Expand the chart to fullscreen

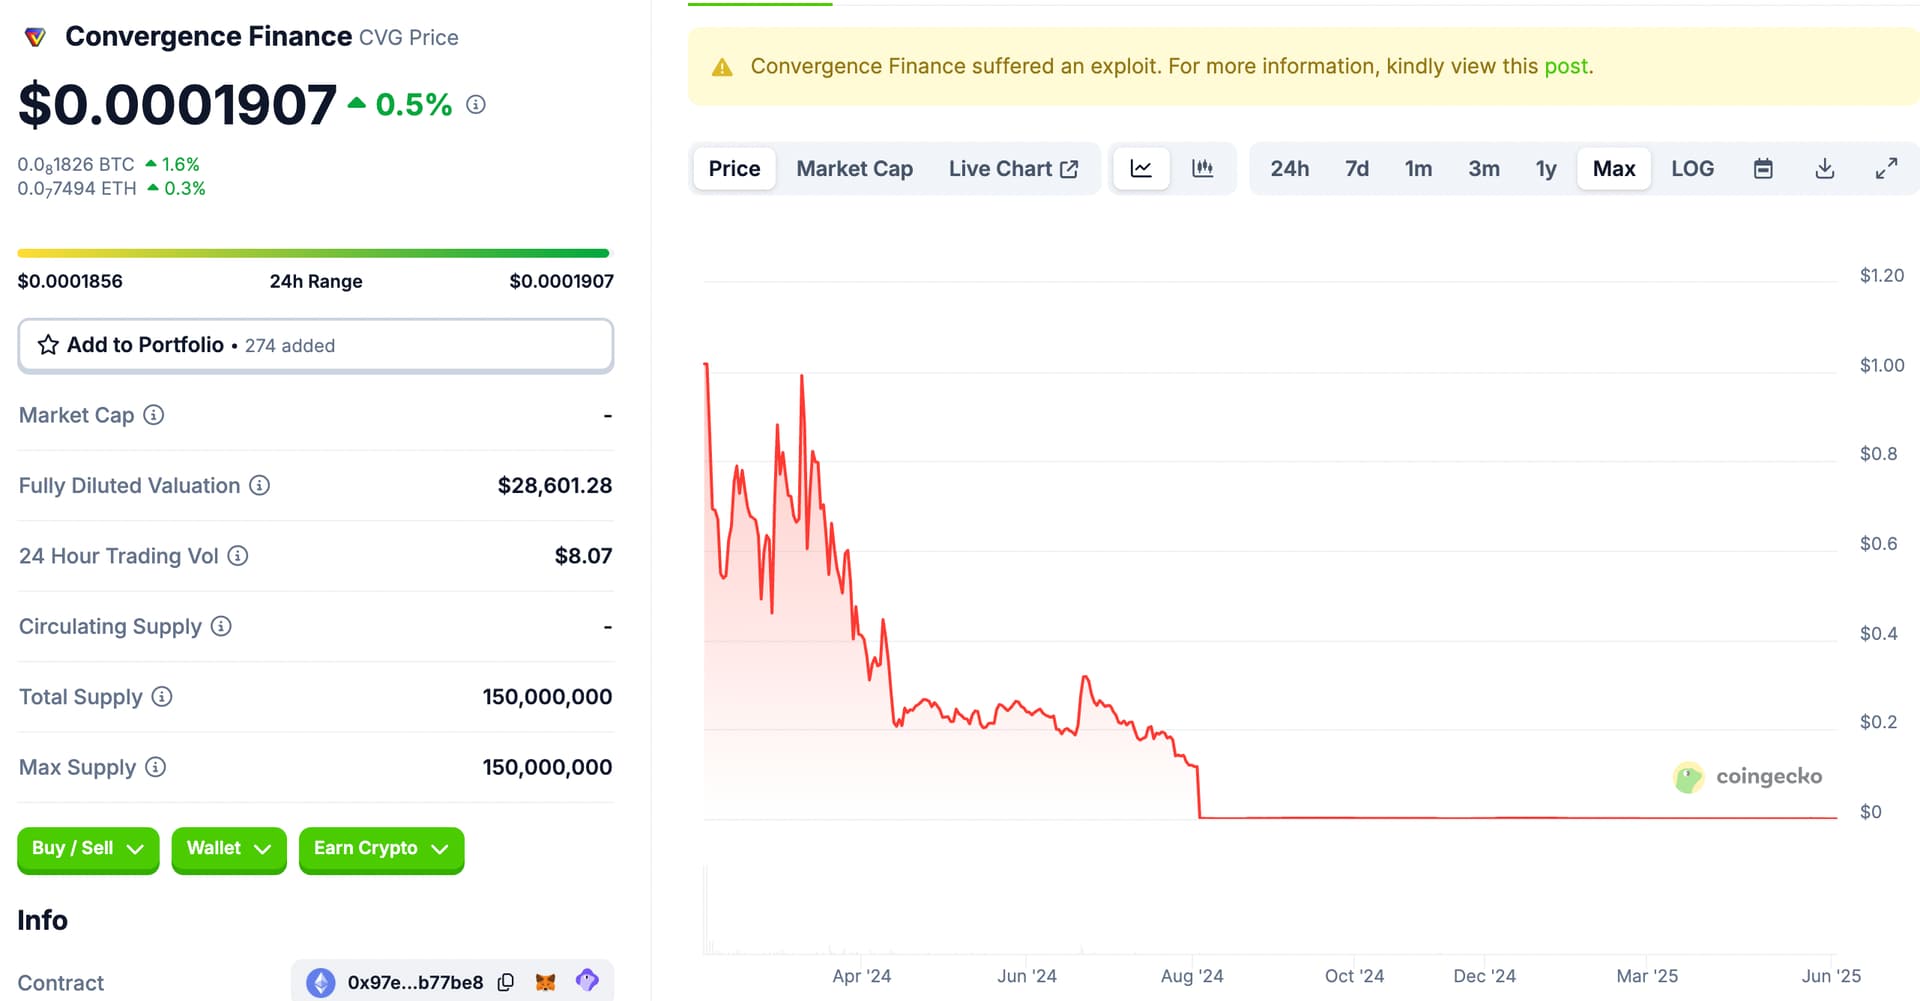point(1885,169)
